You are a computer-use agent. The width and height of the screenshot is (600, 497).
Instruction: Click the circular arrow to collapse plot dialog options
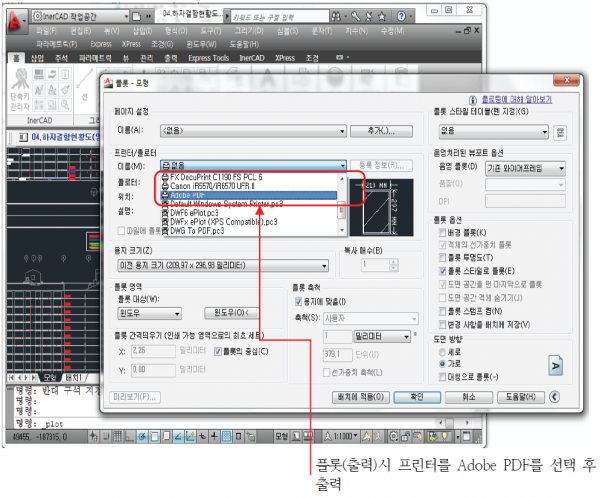coord(554,397)
